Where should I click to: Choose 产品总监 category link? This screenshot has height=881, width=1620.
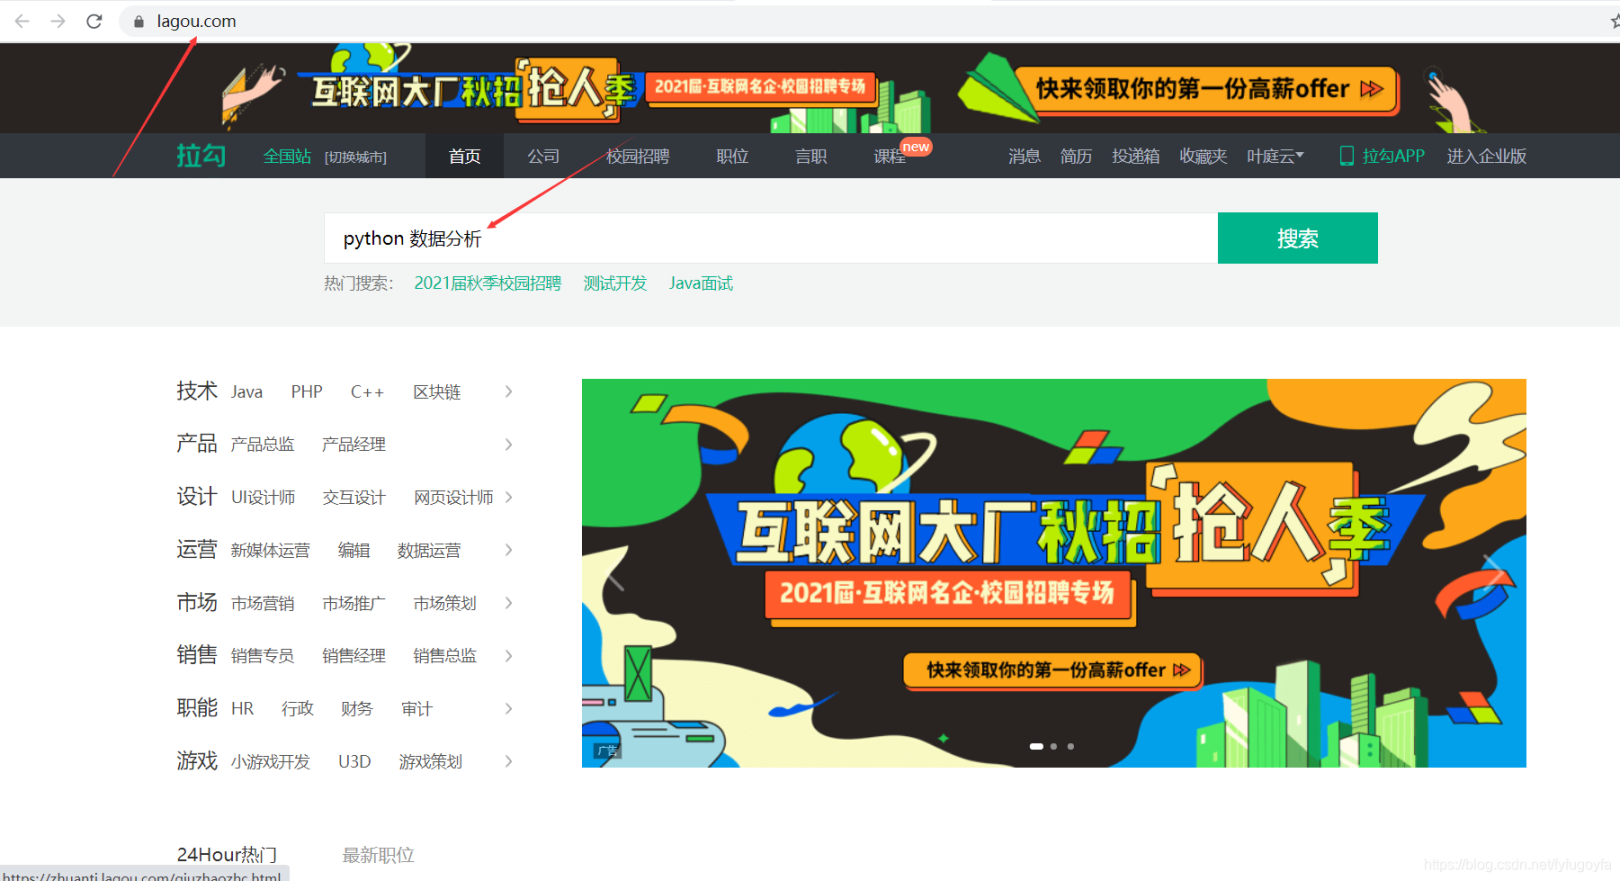[x=263, y=444]
